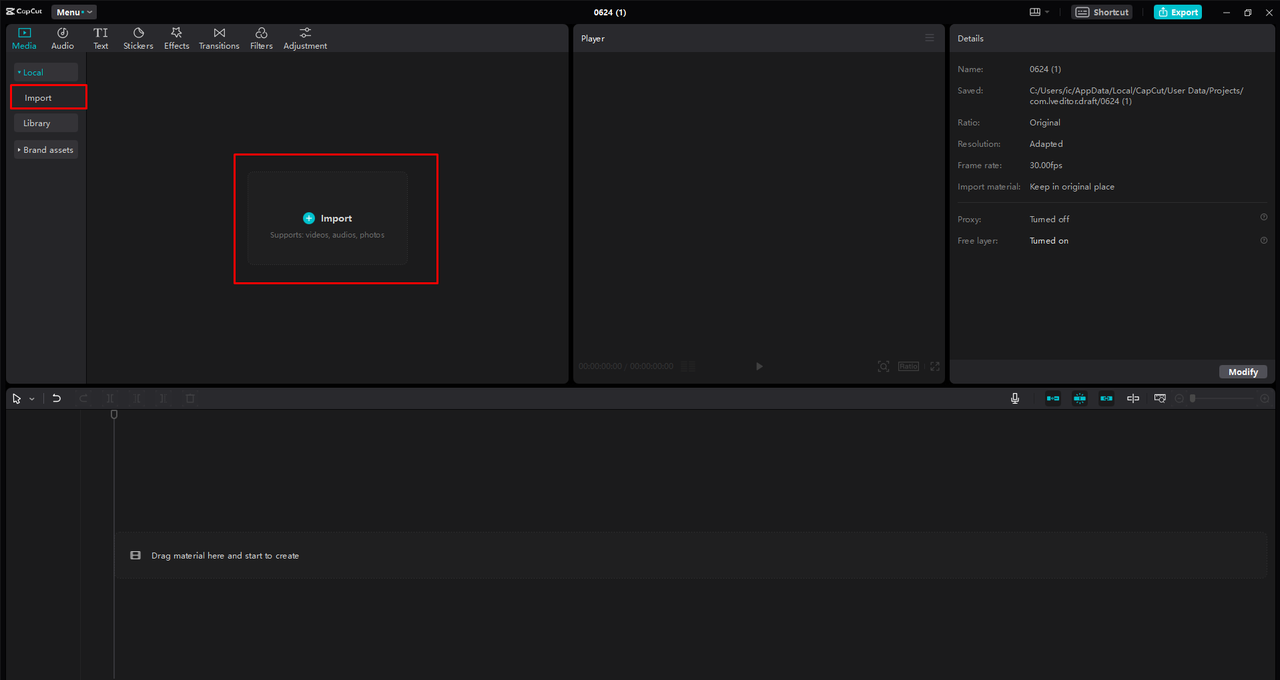Click the Proxy 'Turned off' value
Image resolution: width=1280 pixels, height=680 pixels.
[x=1049, y=219]
